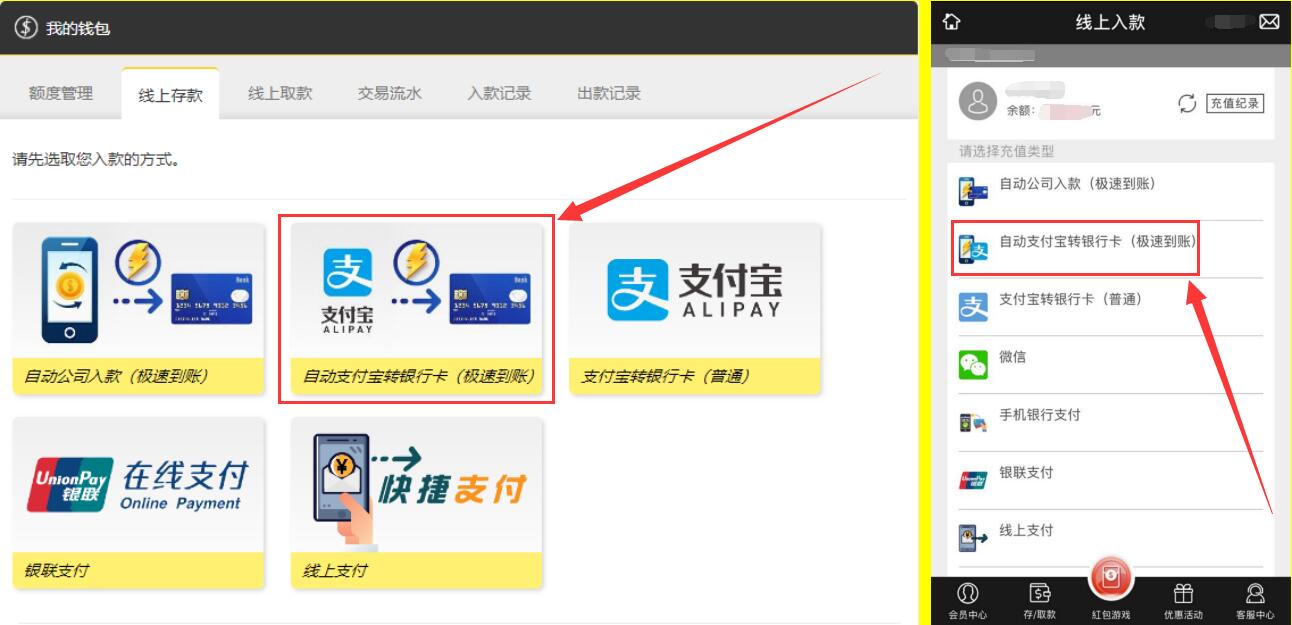Open 客服中心 support icon
Image resolution: width=1292 pixels, height=625 pixels.
[1255, 601]
